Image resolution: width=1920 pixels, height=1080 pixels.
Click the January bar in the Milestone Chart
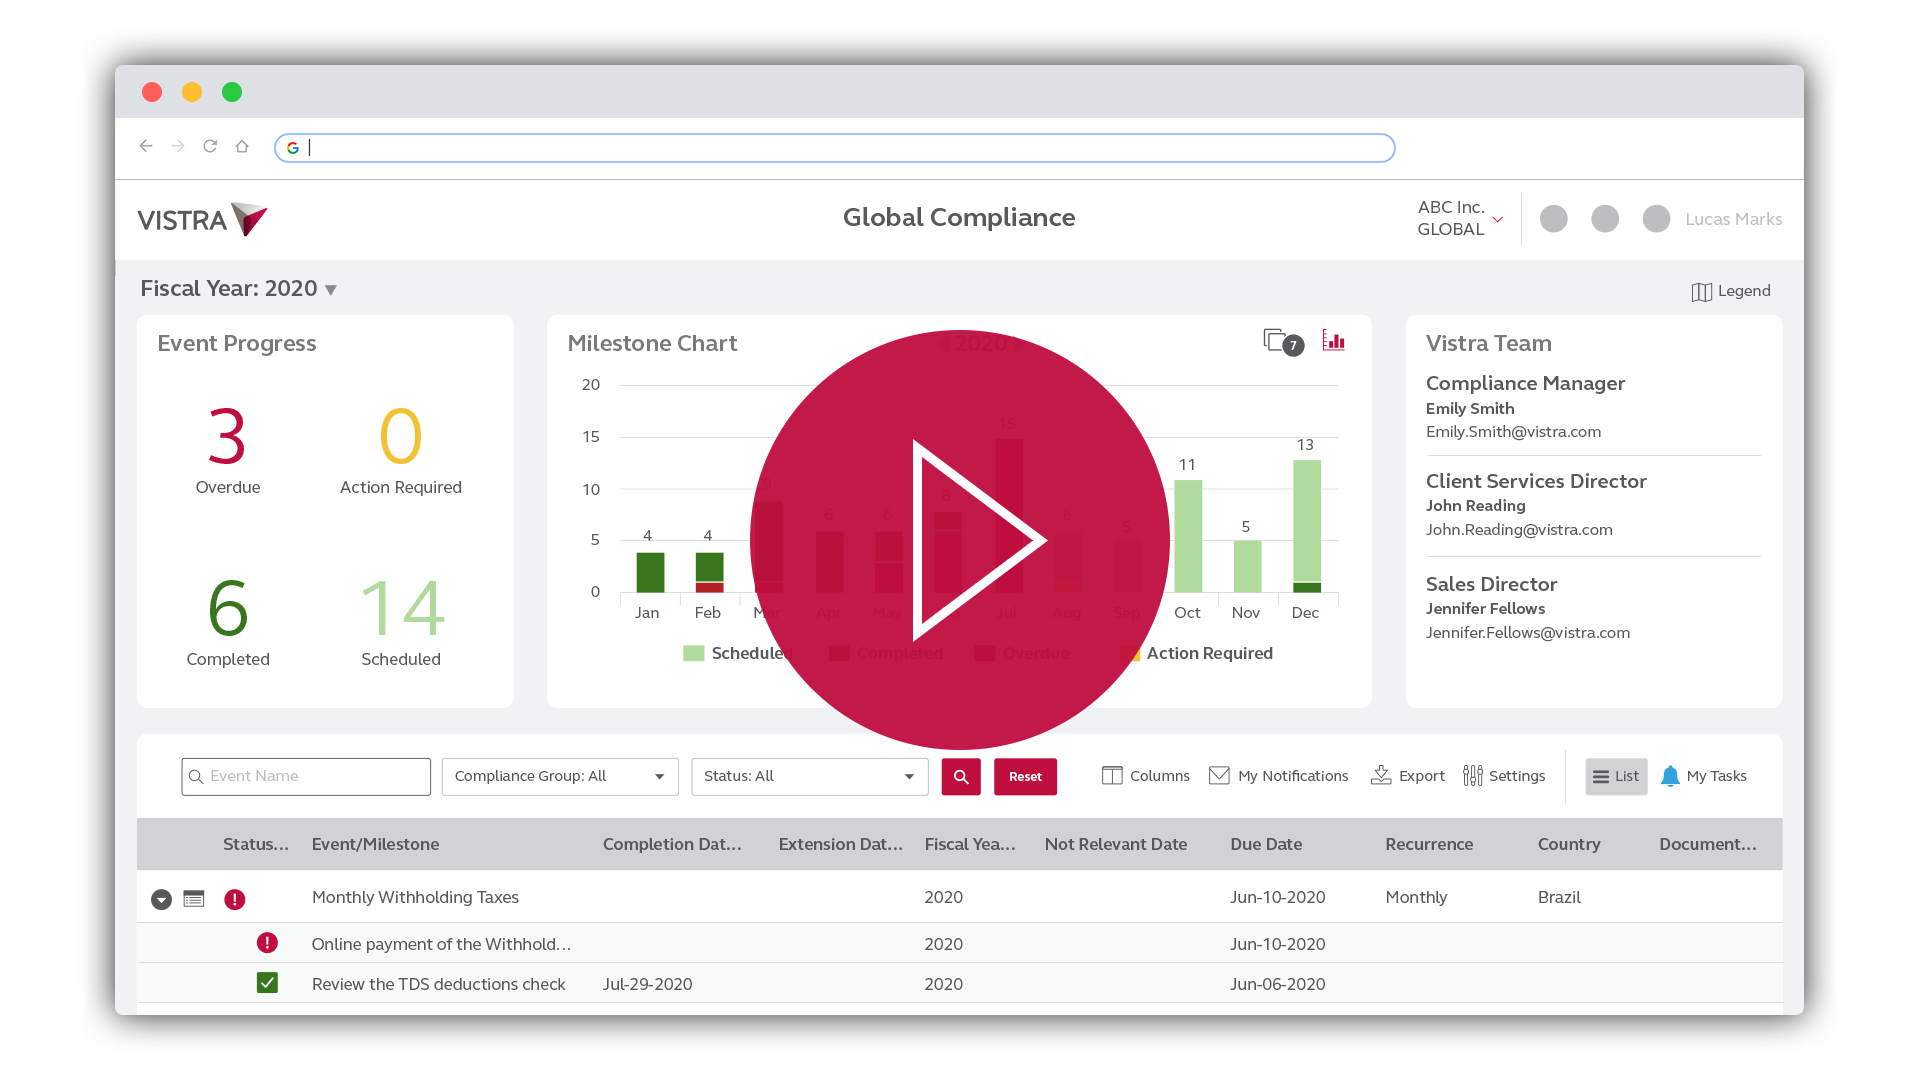pyautogui.click(x=650, y=572)
